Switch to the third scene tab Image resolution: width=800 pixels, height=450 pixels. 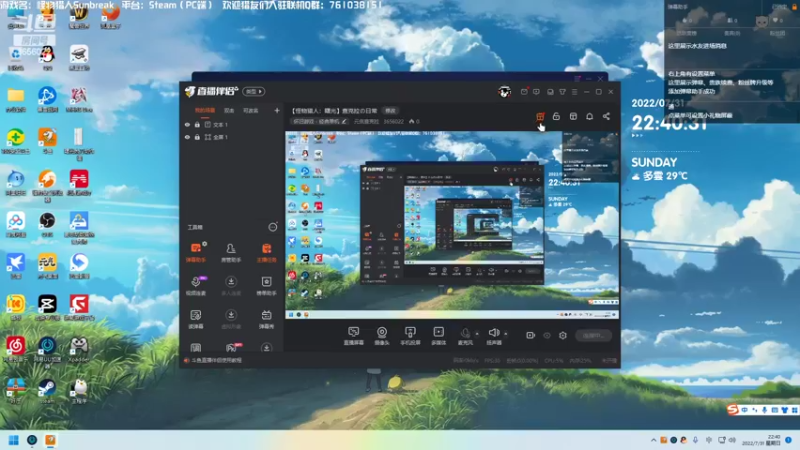point(251,110)
